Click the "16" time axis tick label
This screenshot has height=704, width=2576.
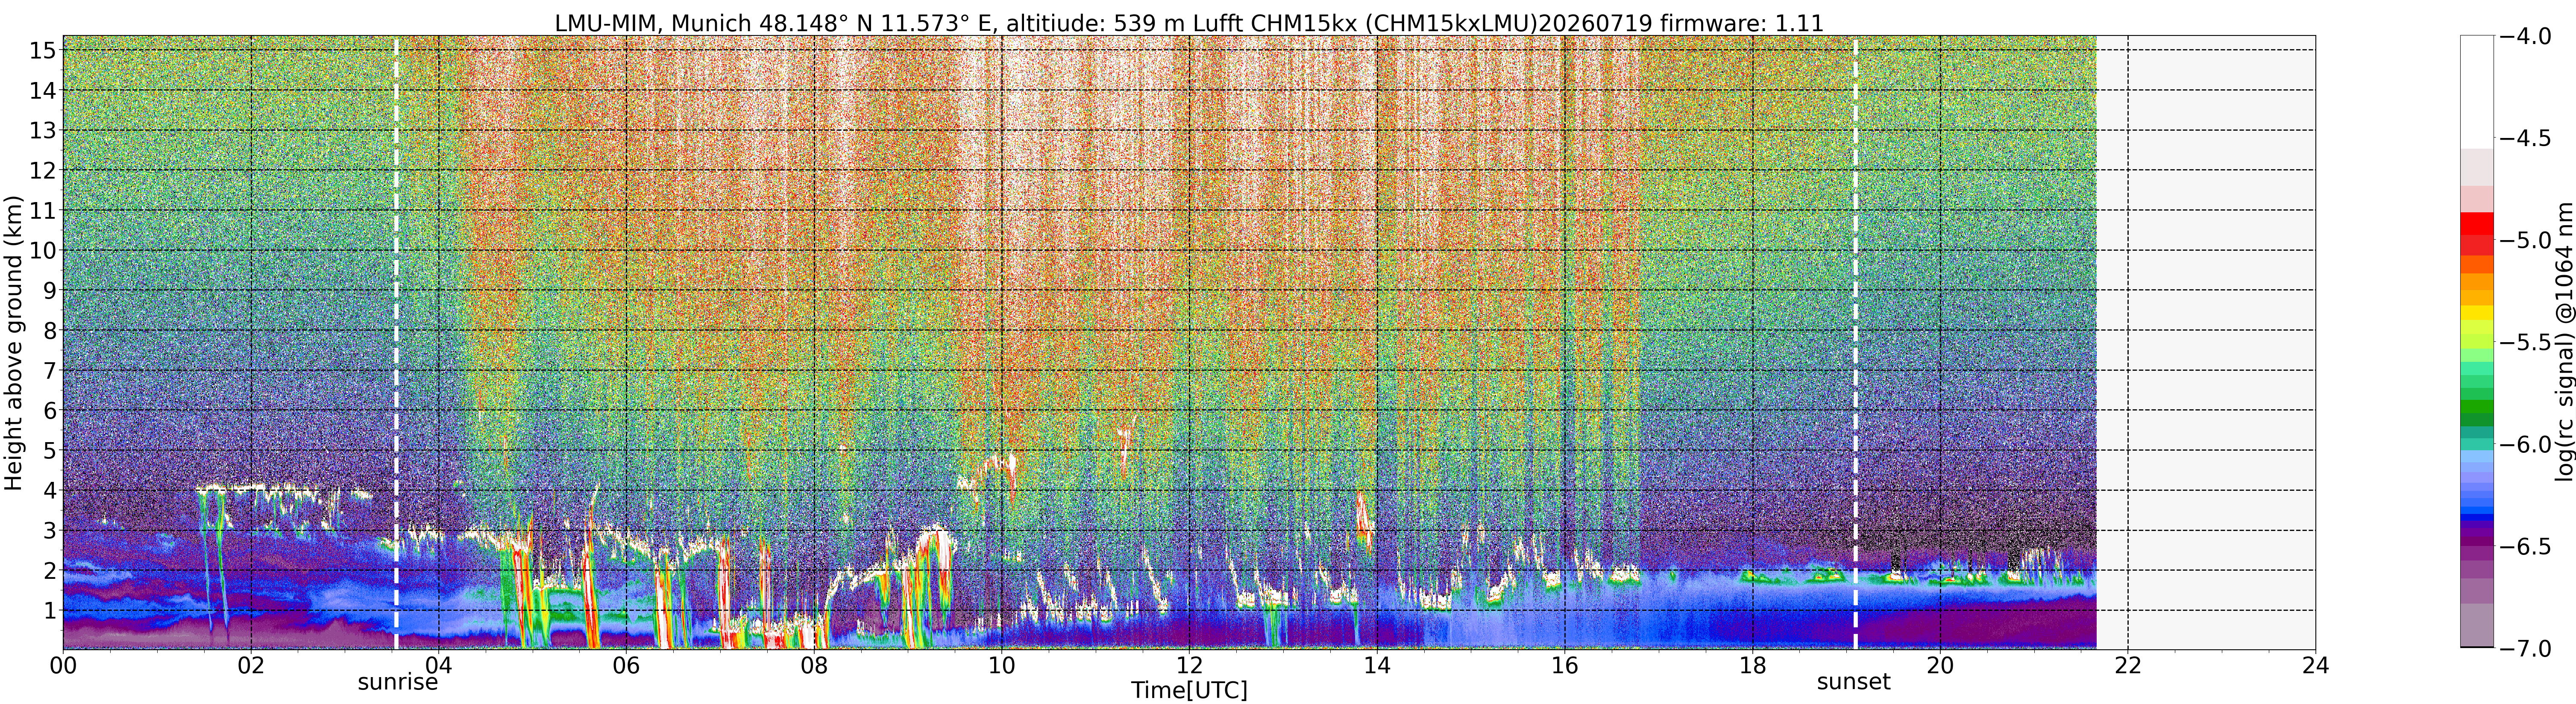[1565, 666]
